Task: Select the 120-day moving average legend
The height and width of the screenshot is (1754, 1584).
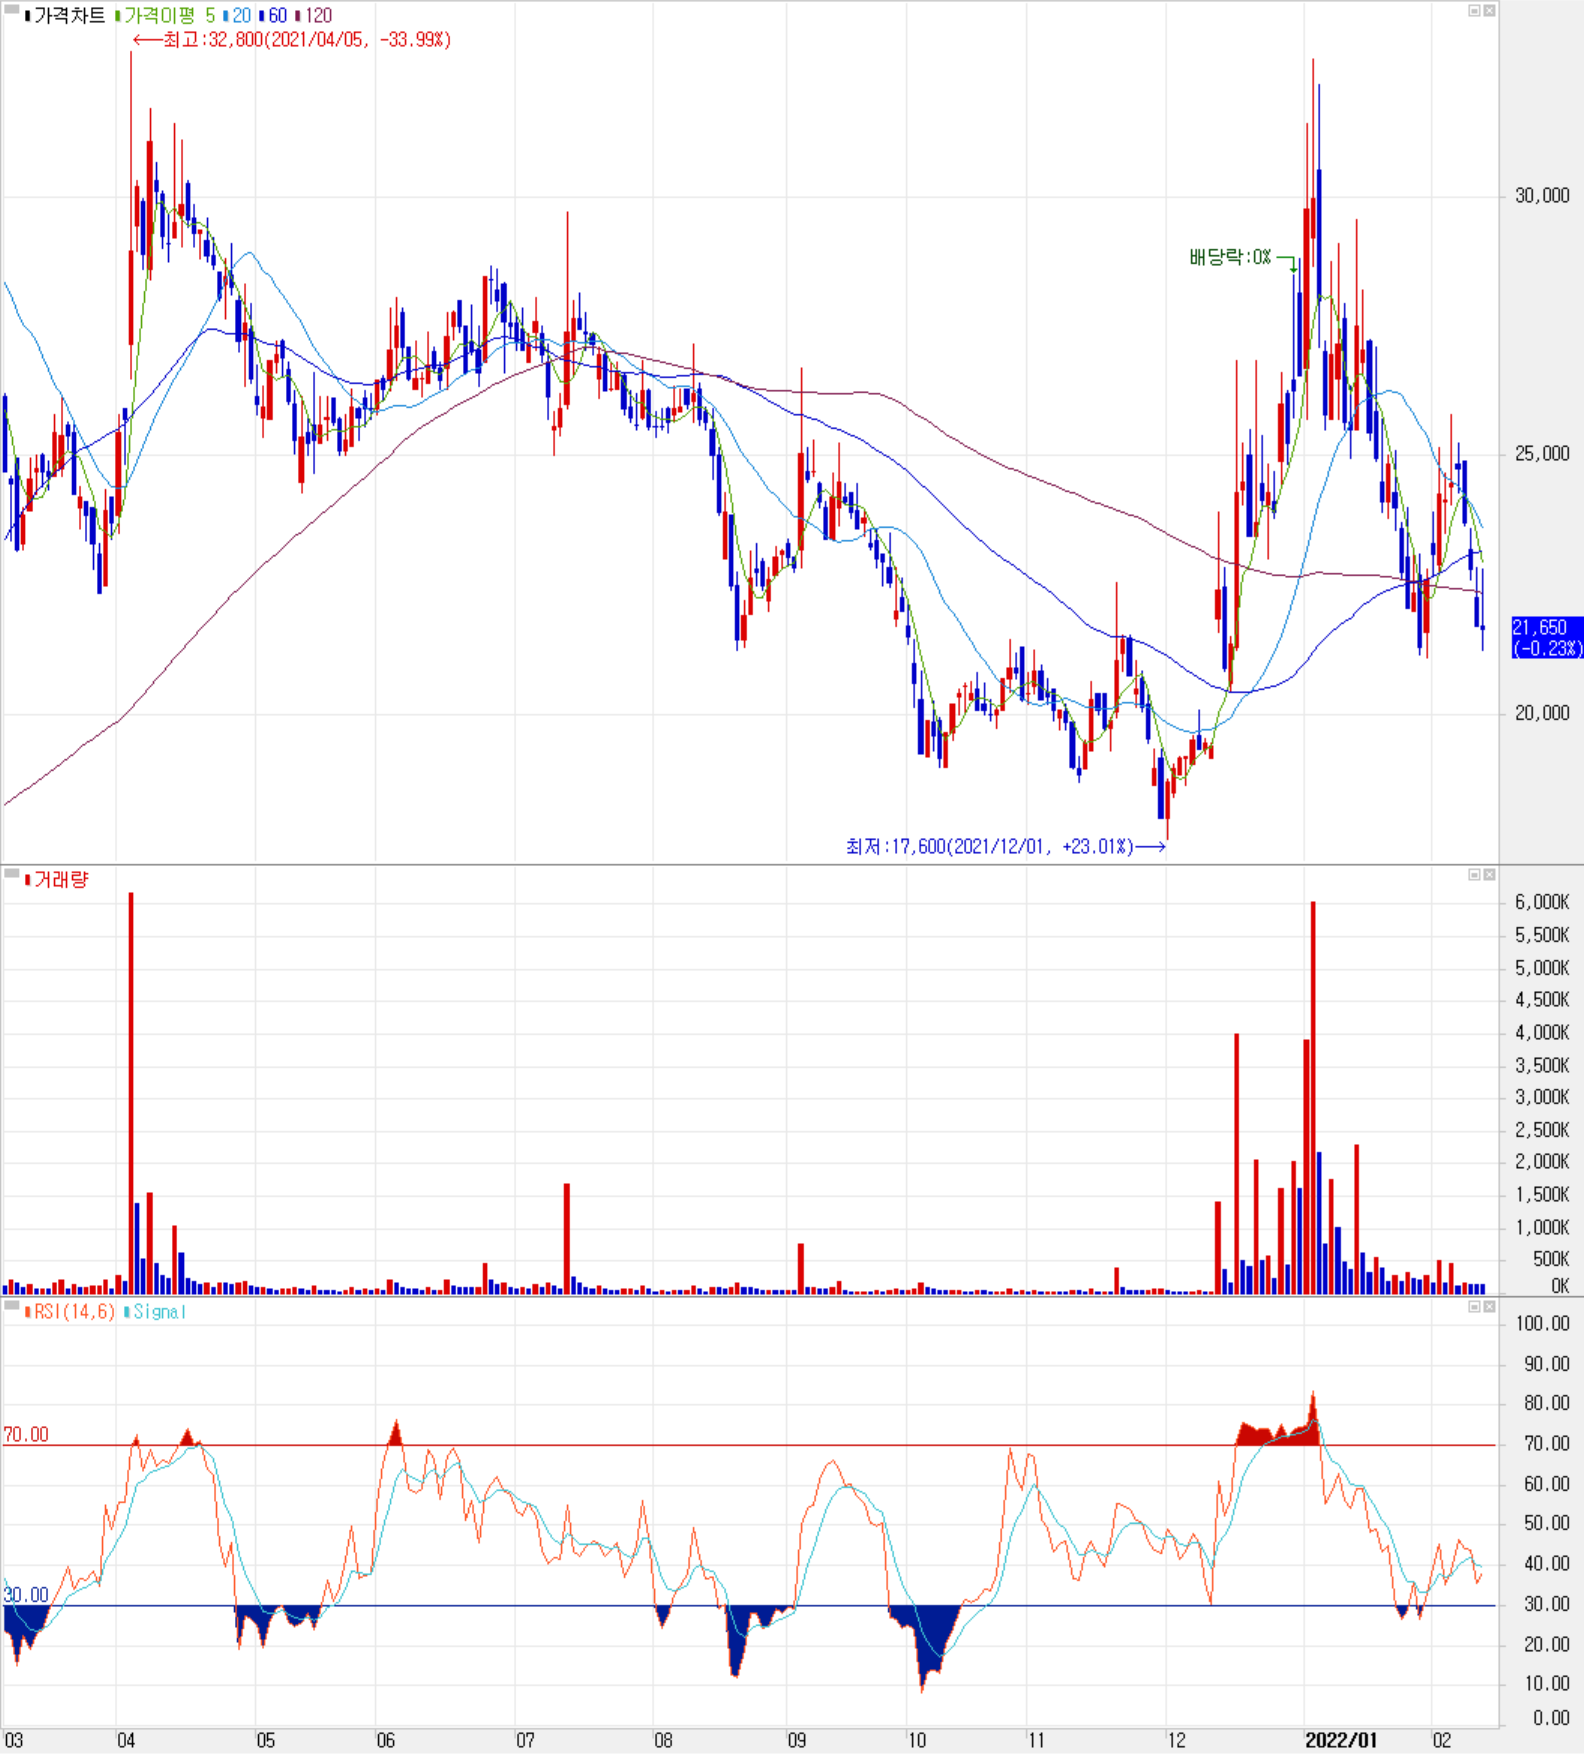Action: (313, 15)
